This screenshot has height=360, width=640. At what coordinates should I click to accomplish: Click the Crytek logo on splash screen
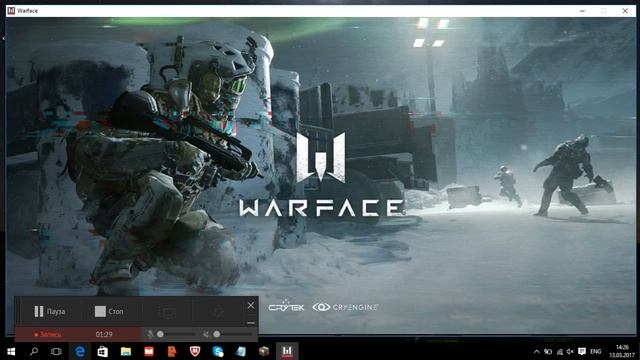(286, 306)
